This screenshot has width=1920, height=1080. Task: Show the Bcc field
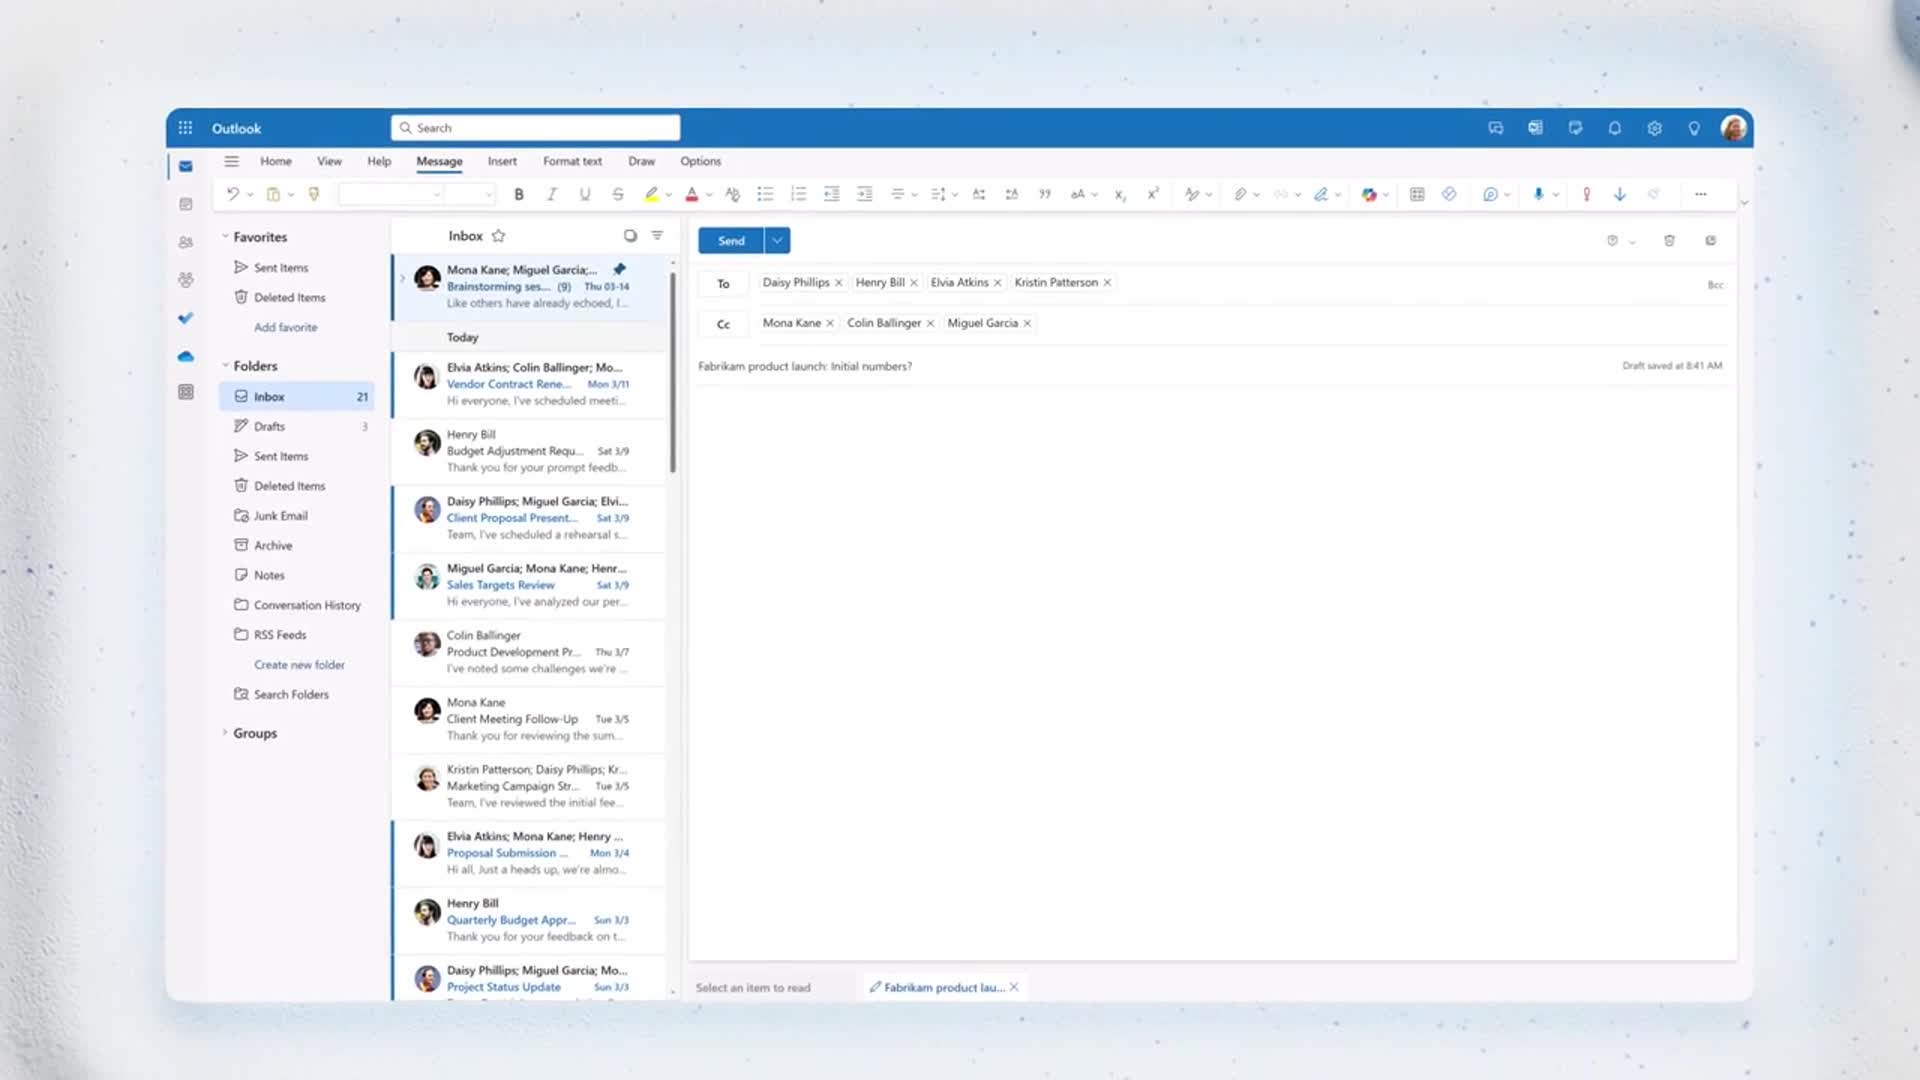click(x=1715, y=285)
